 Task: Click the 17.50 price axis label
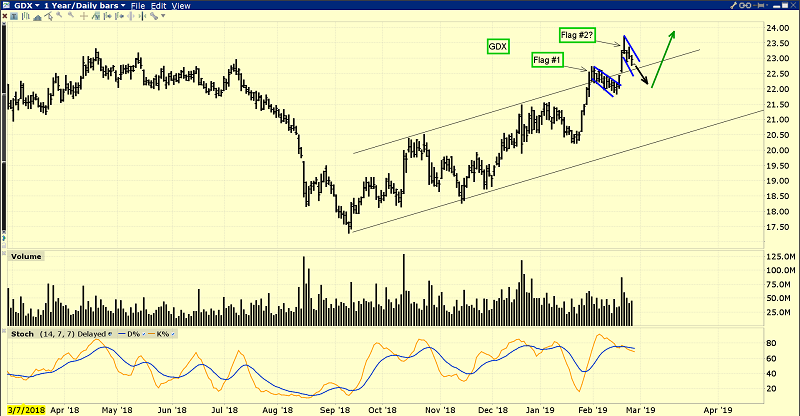778,227
